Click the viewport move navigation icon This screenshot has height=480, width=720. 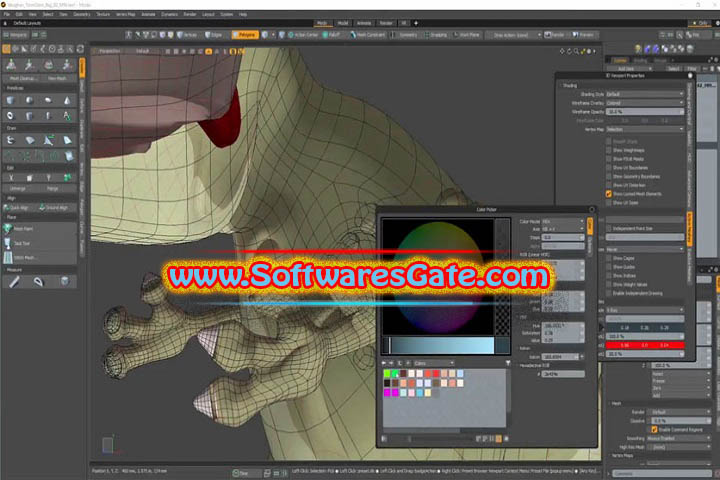[562, 51]
